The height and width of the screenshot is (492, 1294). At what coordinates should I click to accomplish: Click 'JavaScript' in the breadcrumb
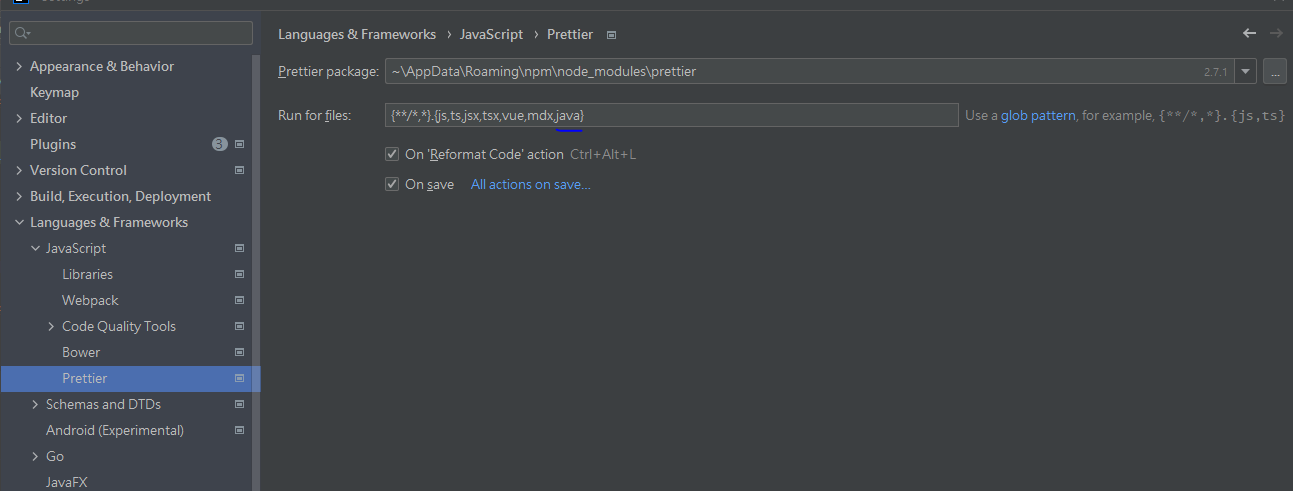(491, 34)
